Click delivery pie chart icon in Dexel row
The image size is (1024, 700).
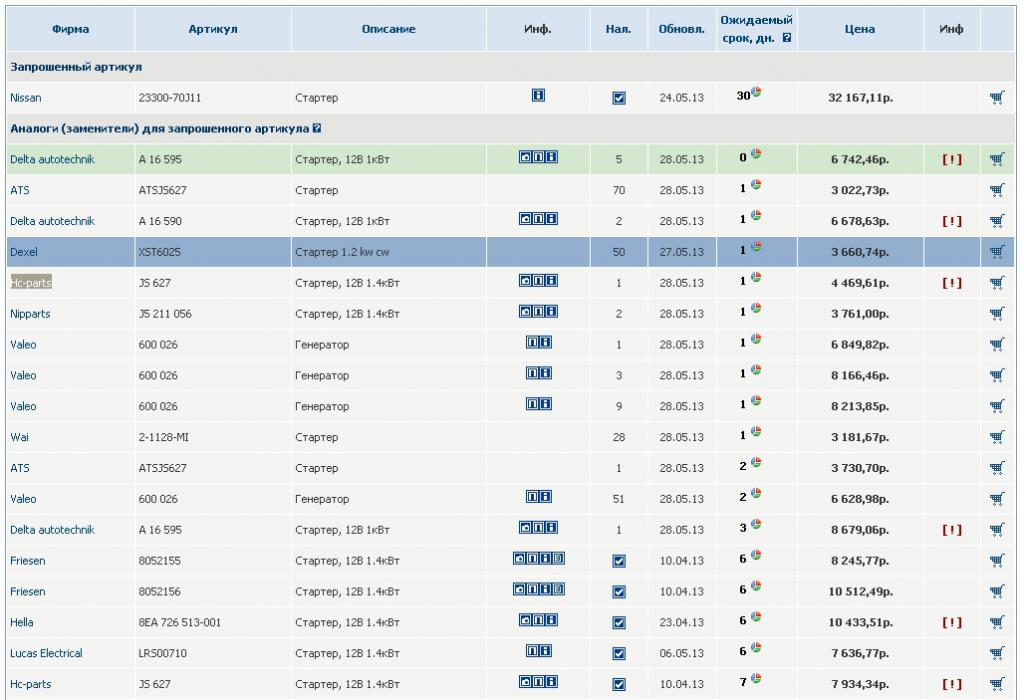pos(756,246)
